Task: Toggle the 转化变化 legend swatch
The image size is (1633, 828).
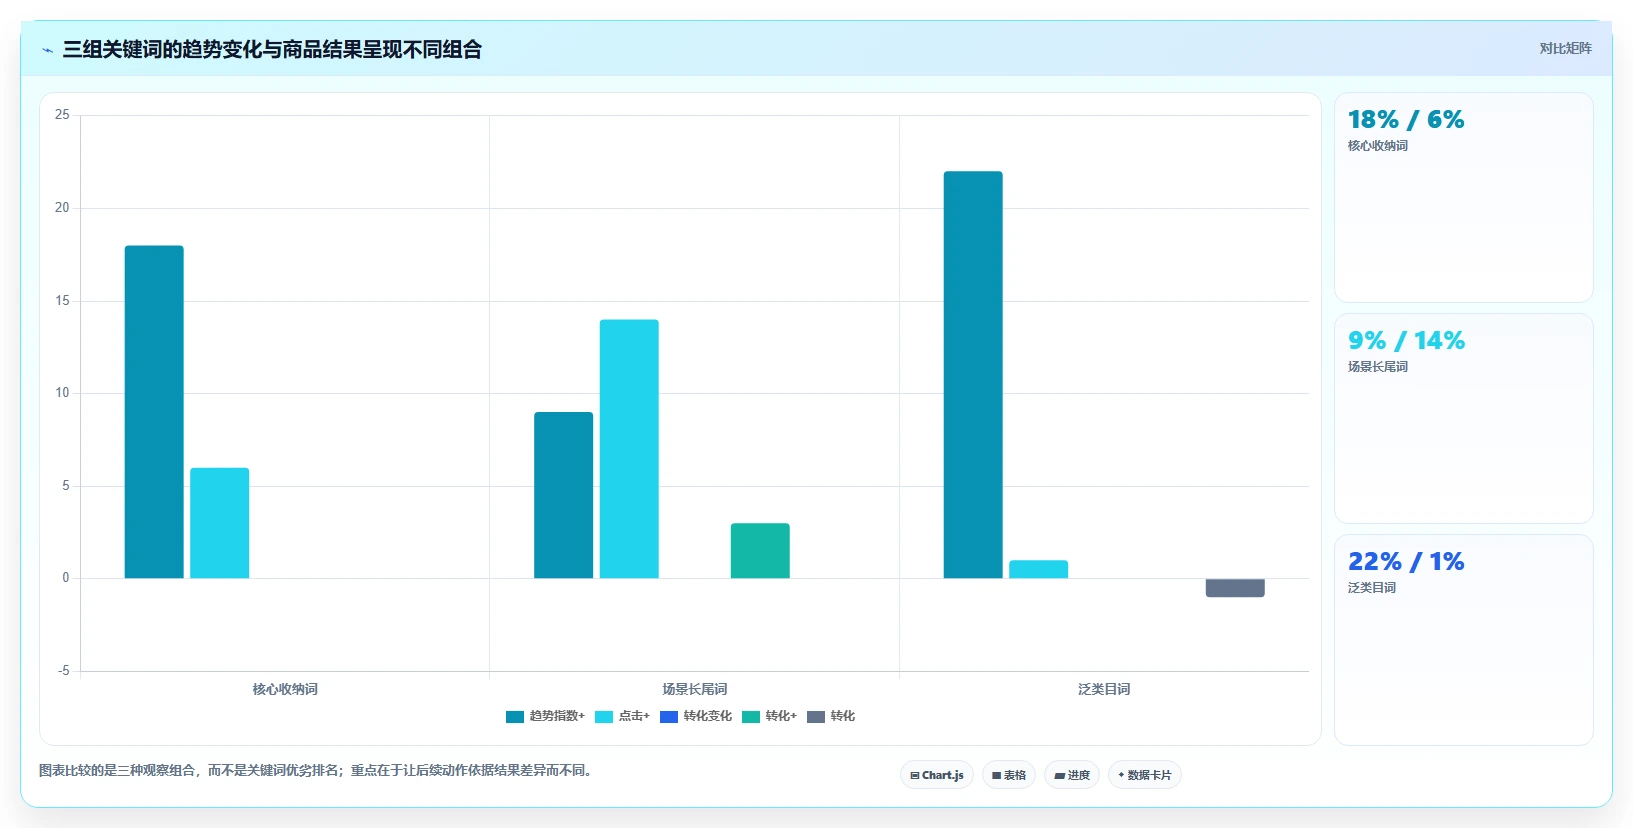Action: pyautogui.click(x=669, y=717)
